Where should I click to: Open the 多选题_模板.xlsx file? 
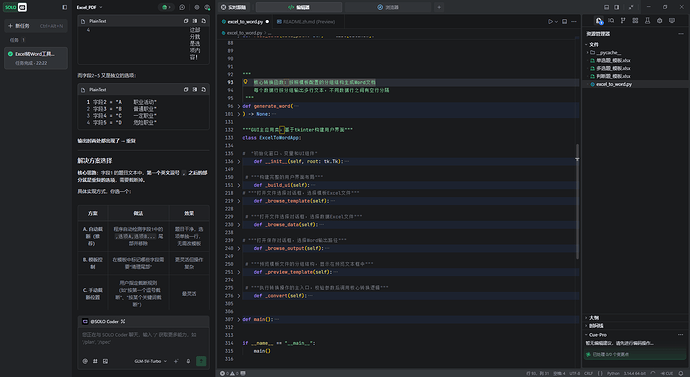634,68
